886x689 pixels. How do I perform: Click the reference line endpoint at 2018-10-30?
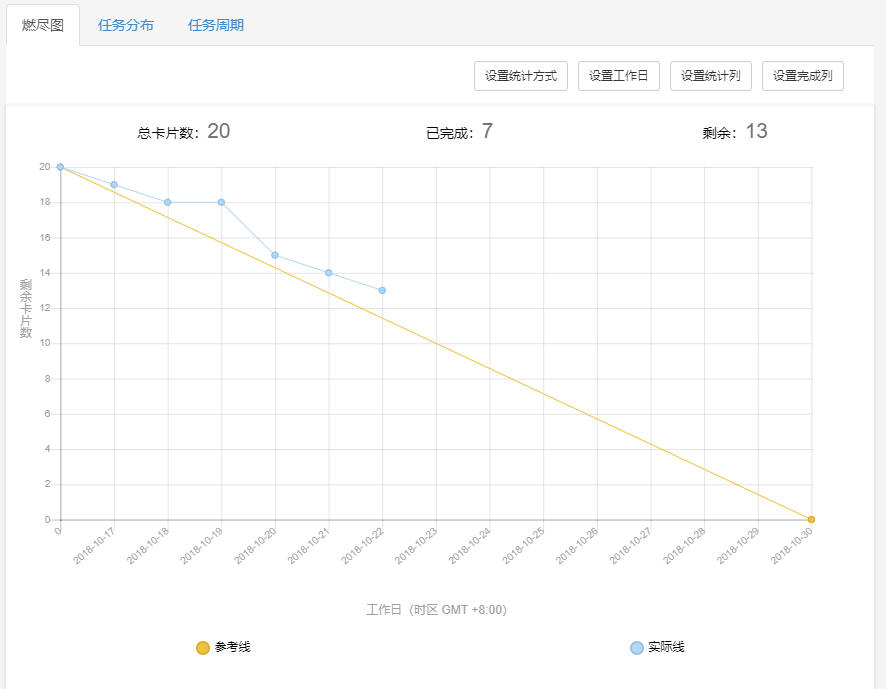[x=811, y=519]
